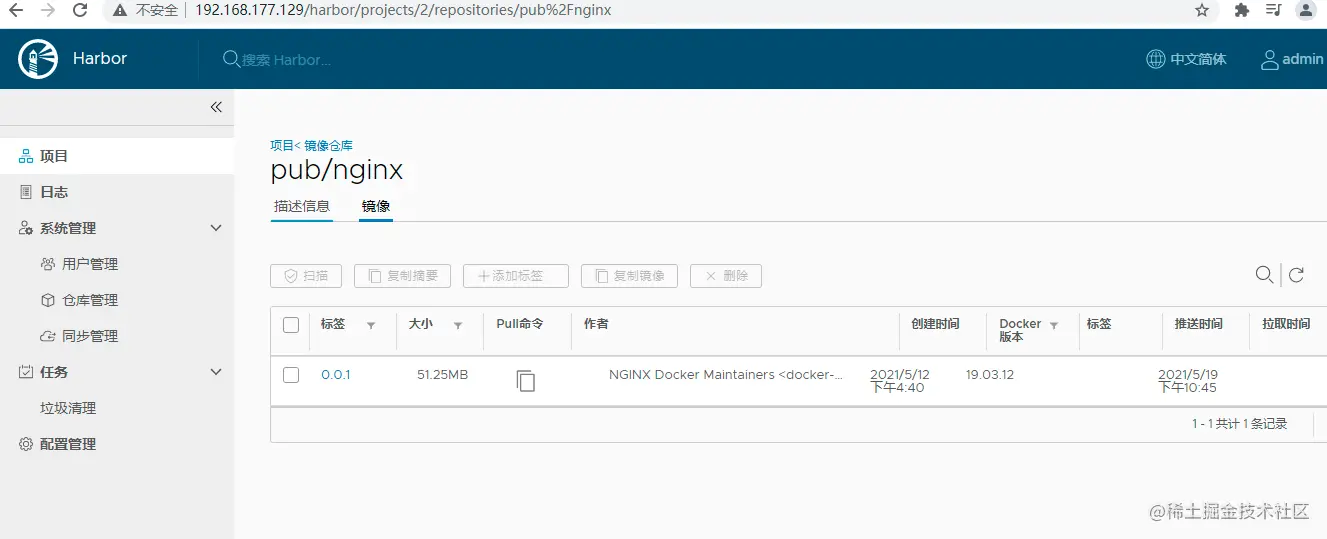Click the browser media control icon
1327x539 pixels.
1273,10
